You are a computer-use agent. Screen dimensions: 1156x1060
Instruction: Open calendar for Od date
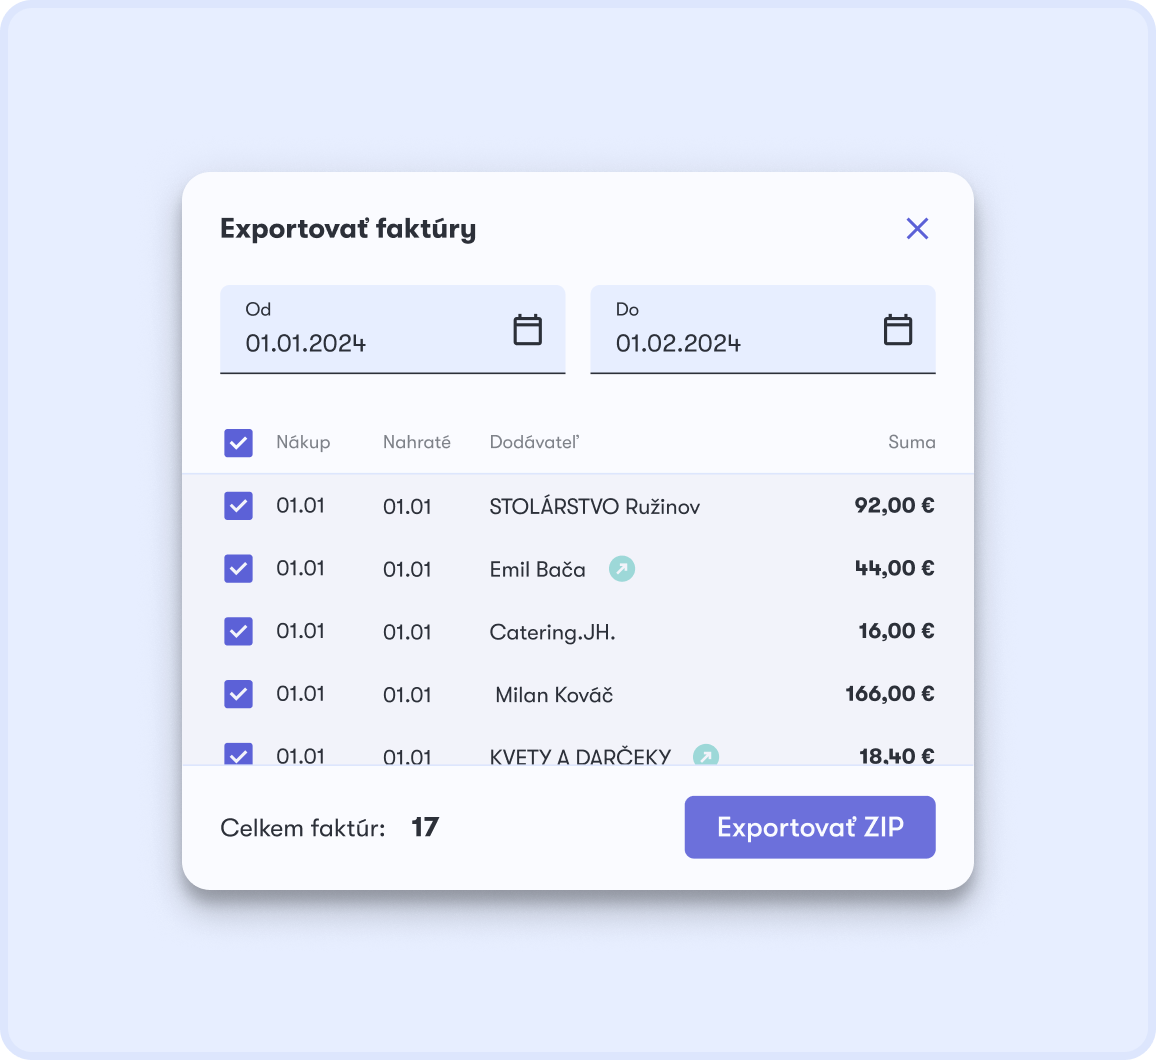tap(527, 329)
